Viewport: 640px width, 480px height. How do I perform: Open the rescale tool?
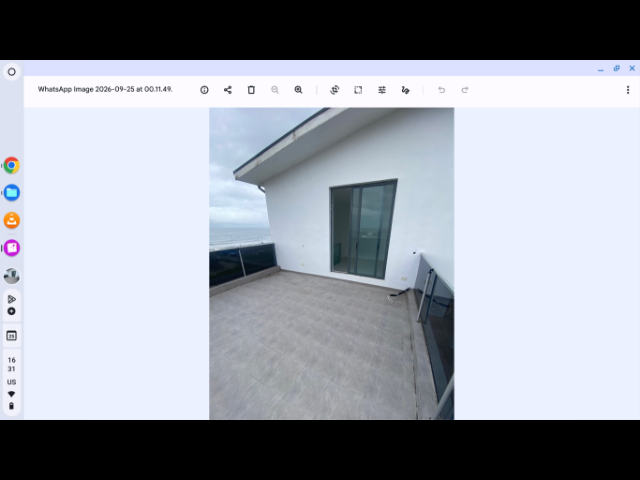pyautogui.click(x=358, y=90)
